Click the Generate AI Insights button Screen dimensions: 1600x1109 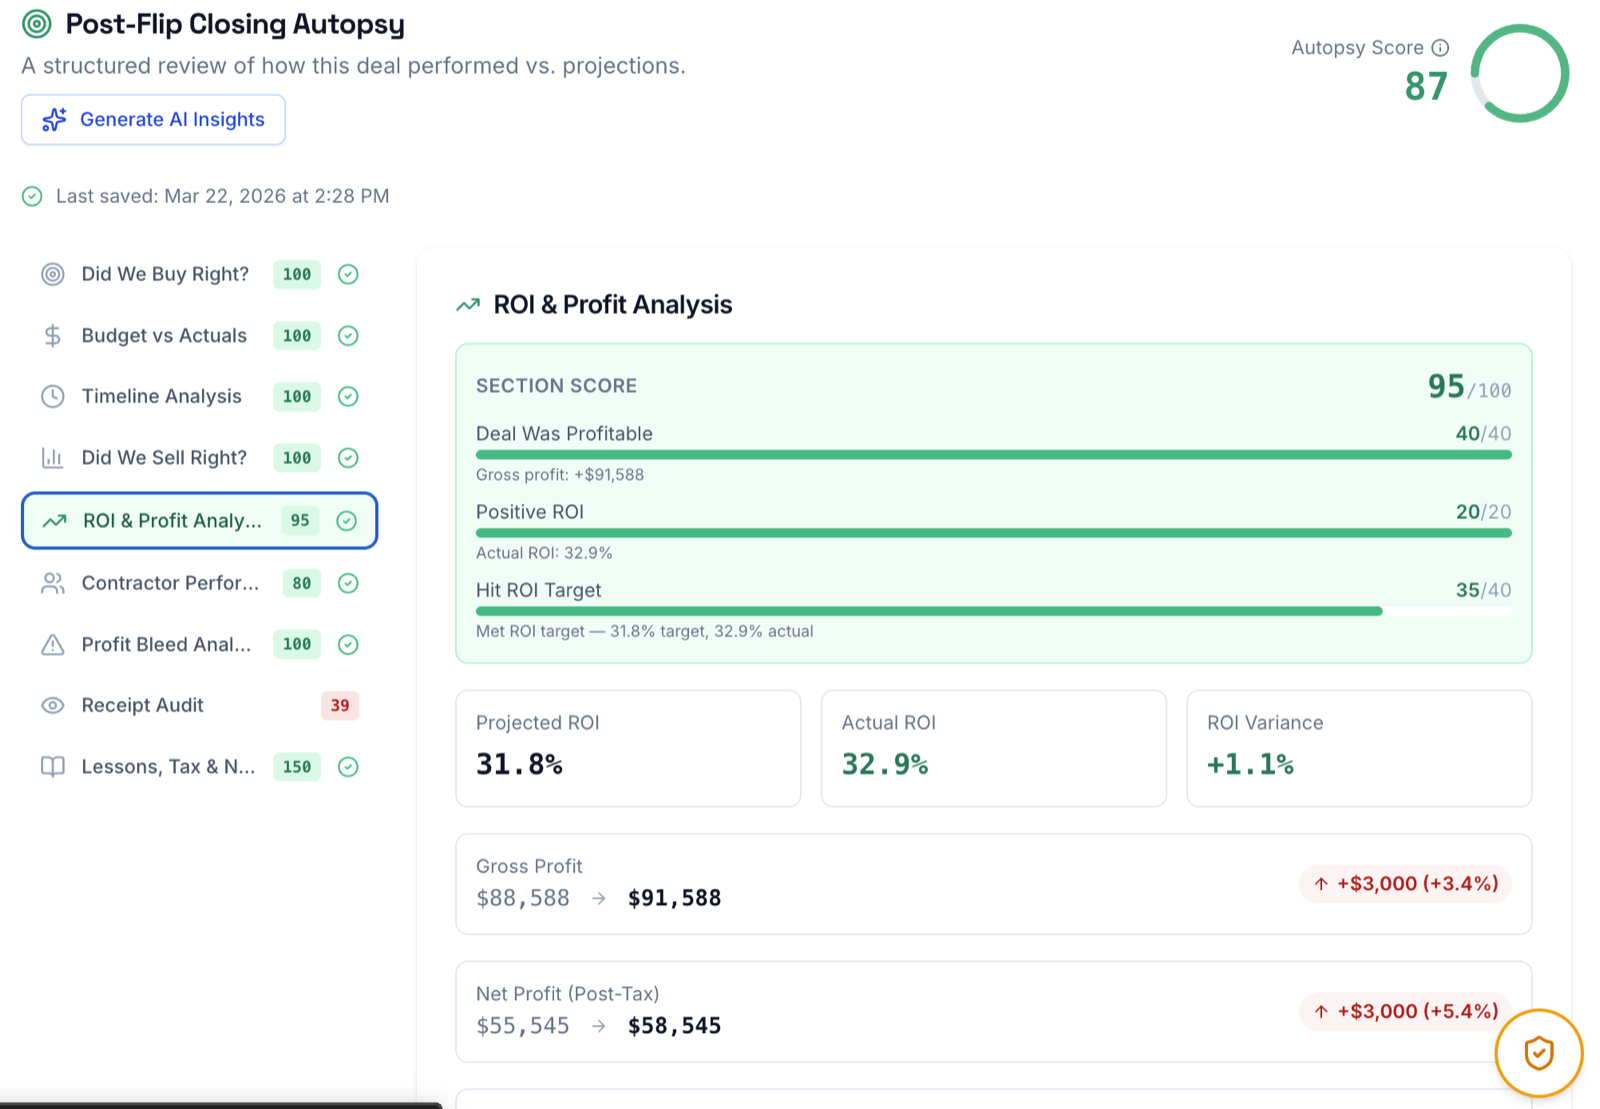153,120
